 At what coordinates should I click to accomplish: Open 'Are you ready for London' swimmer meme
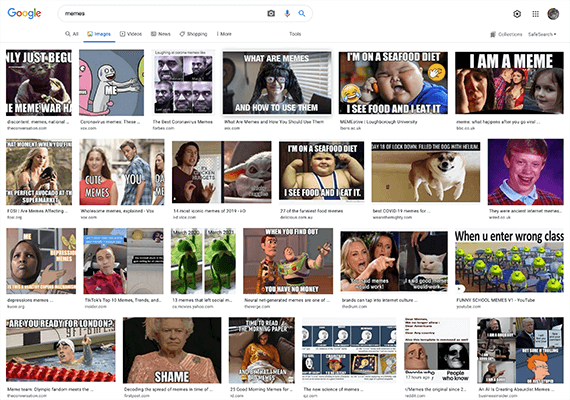[61, 350]
